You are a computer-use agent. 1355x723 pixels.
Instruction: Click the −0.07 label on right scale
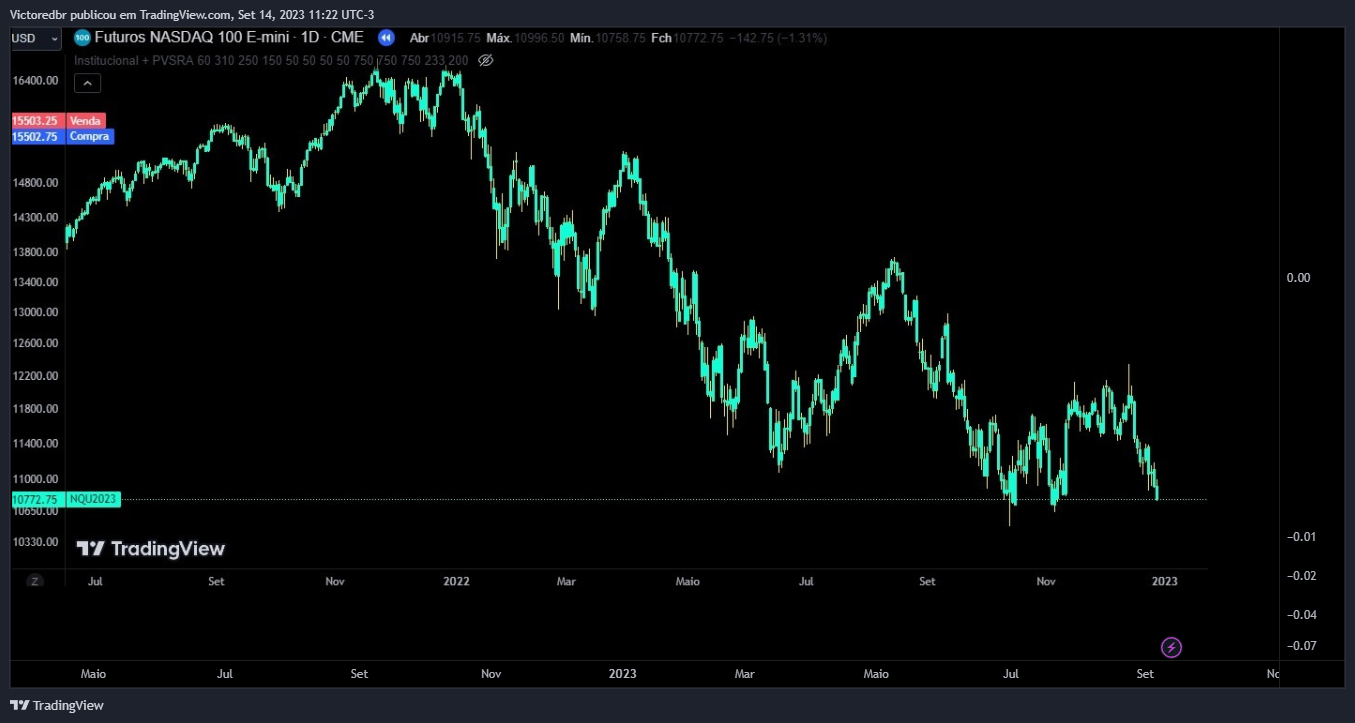(x=1300, y=646)
